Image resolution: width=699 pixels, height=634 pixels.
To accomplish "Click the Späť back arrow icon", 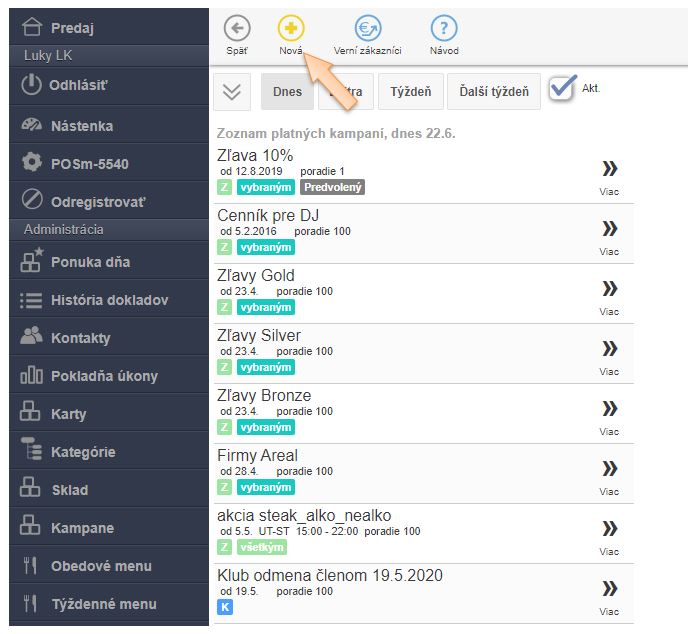I will pyautogui.click(x=236, y=29).
